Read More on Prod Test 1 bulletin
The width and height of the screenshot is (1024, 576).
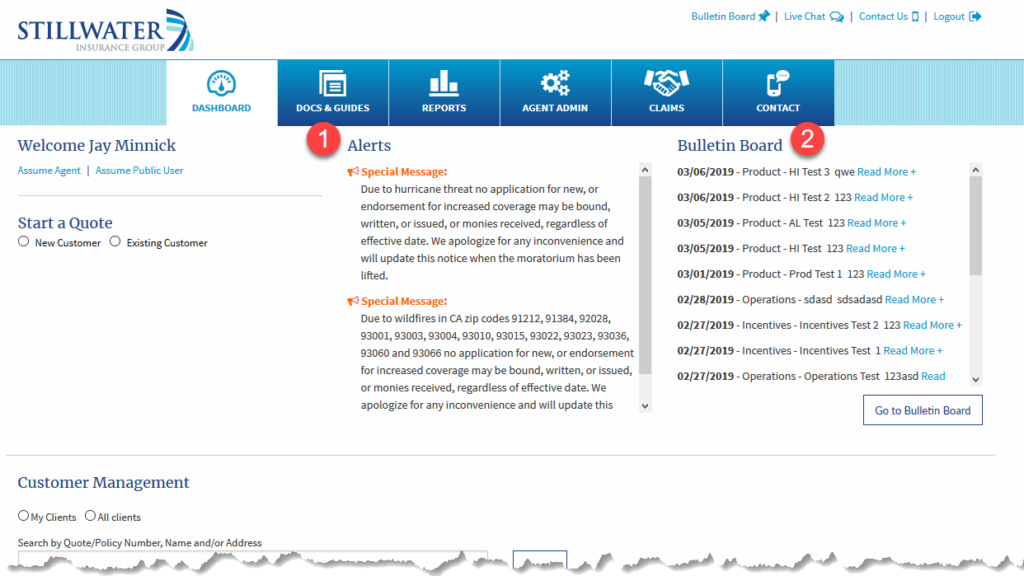[896, 274]
